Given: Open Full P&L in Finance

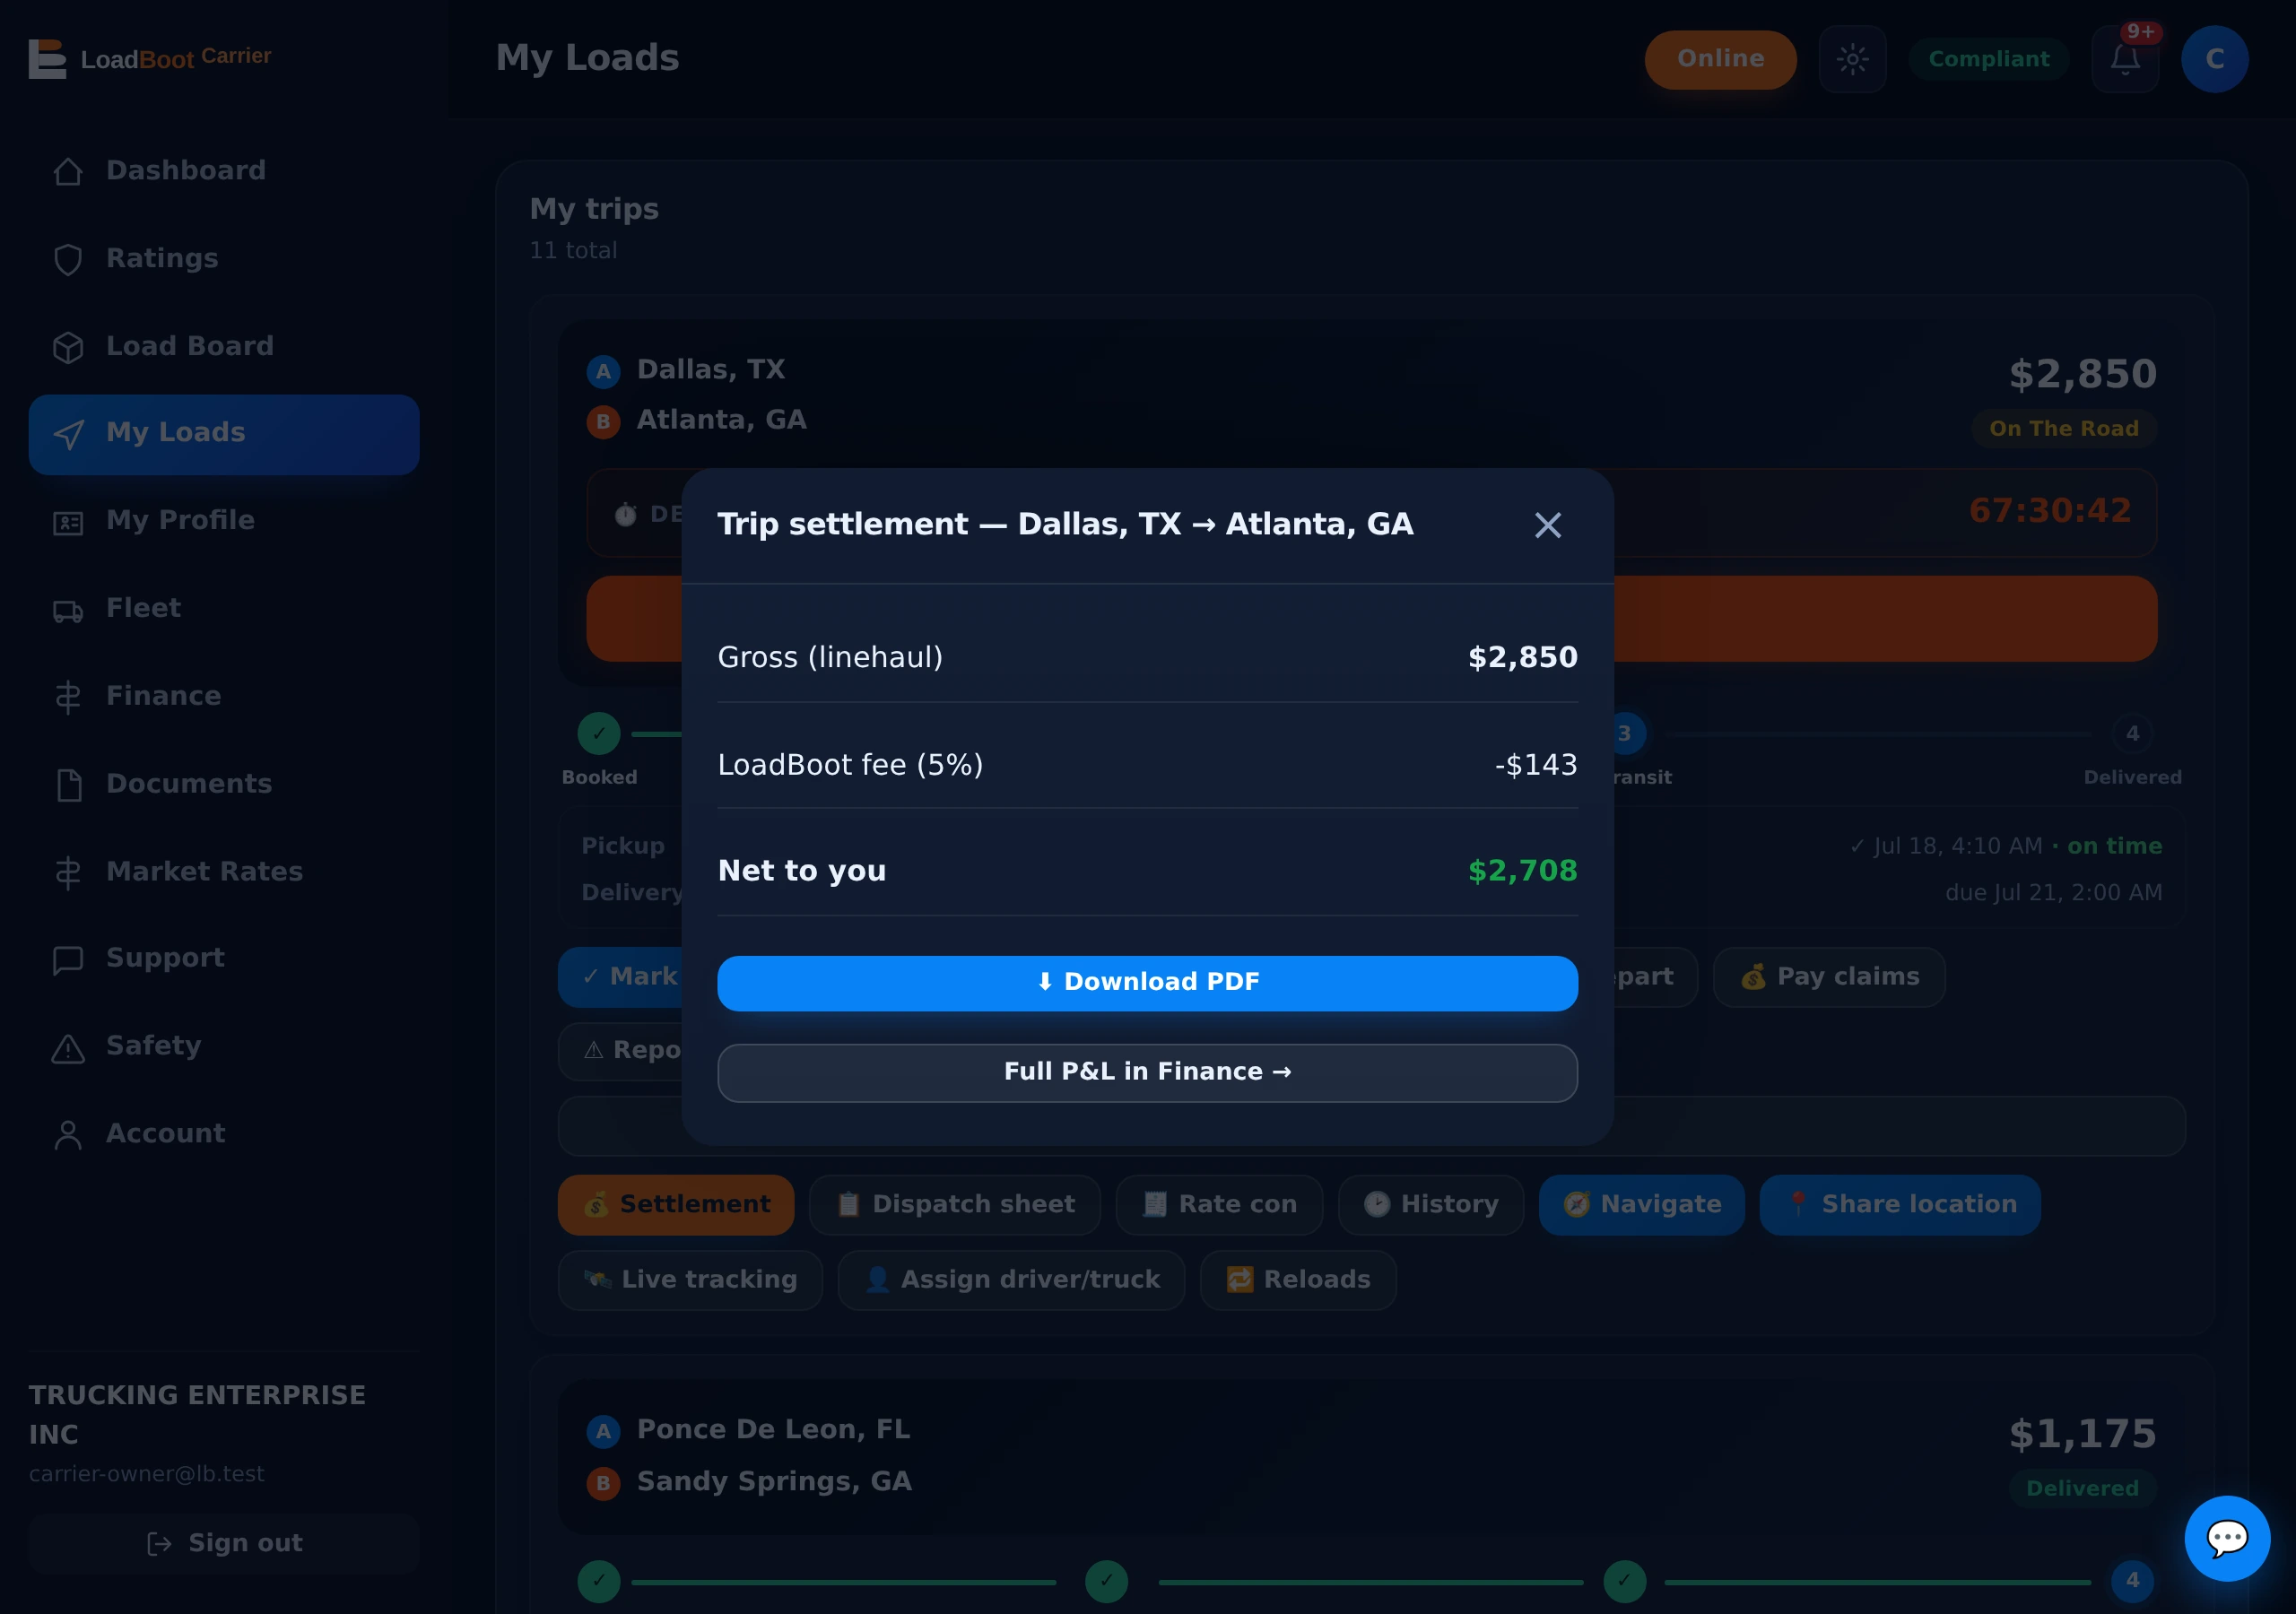Looking at the screenshot, I should point(1147,1072).
